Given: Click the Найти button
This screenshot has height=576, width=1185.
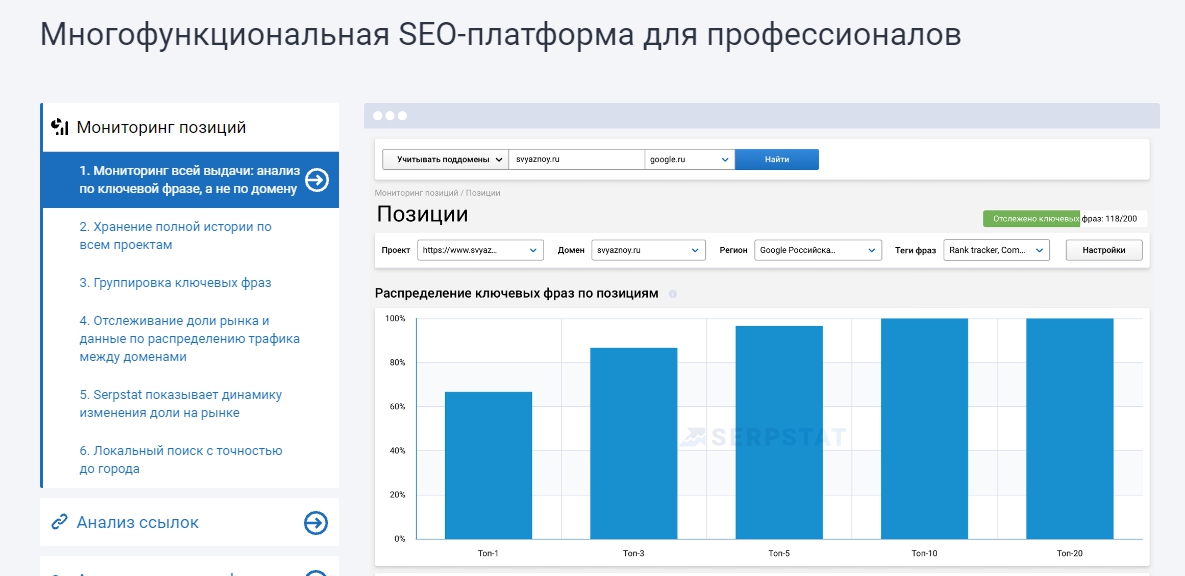Looking at the screenshot, I should point(777,159).
